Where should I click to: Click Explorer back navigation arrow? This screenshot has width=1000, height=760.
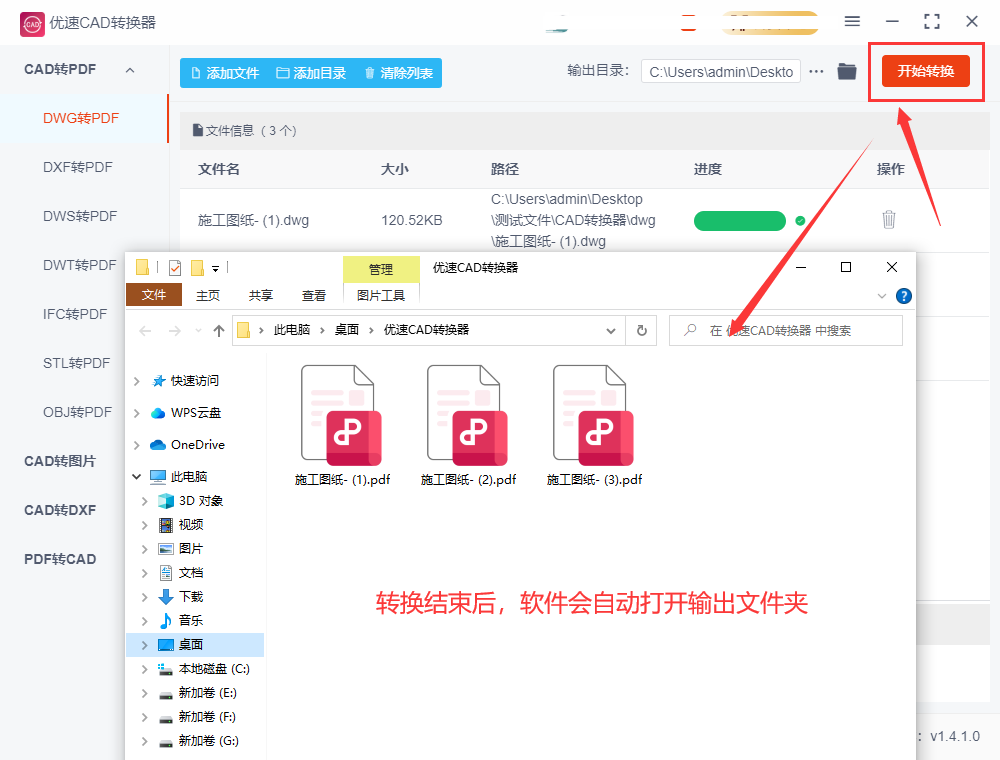[x=145, y=330]
